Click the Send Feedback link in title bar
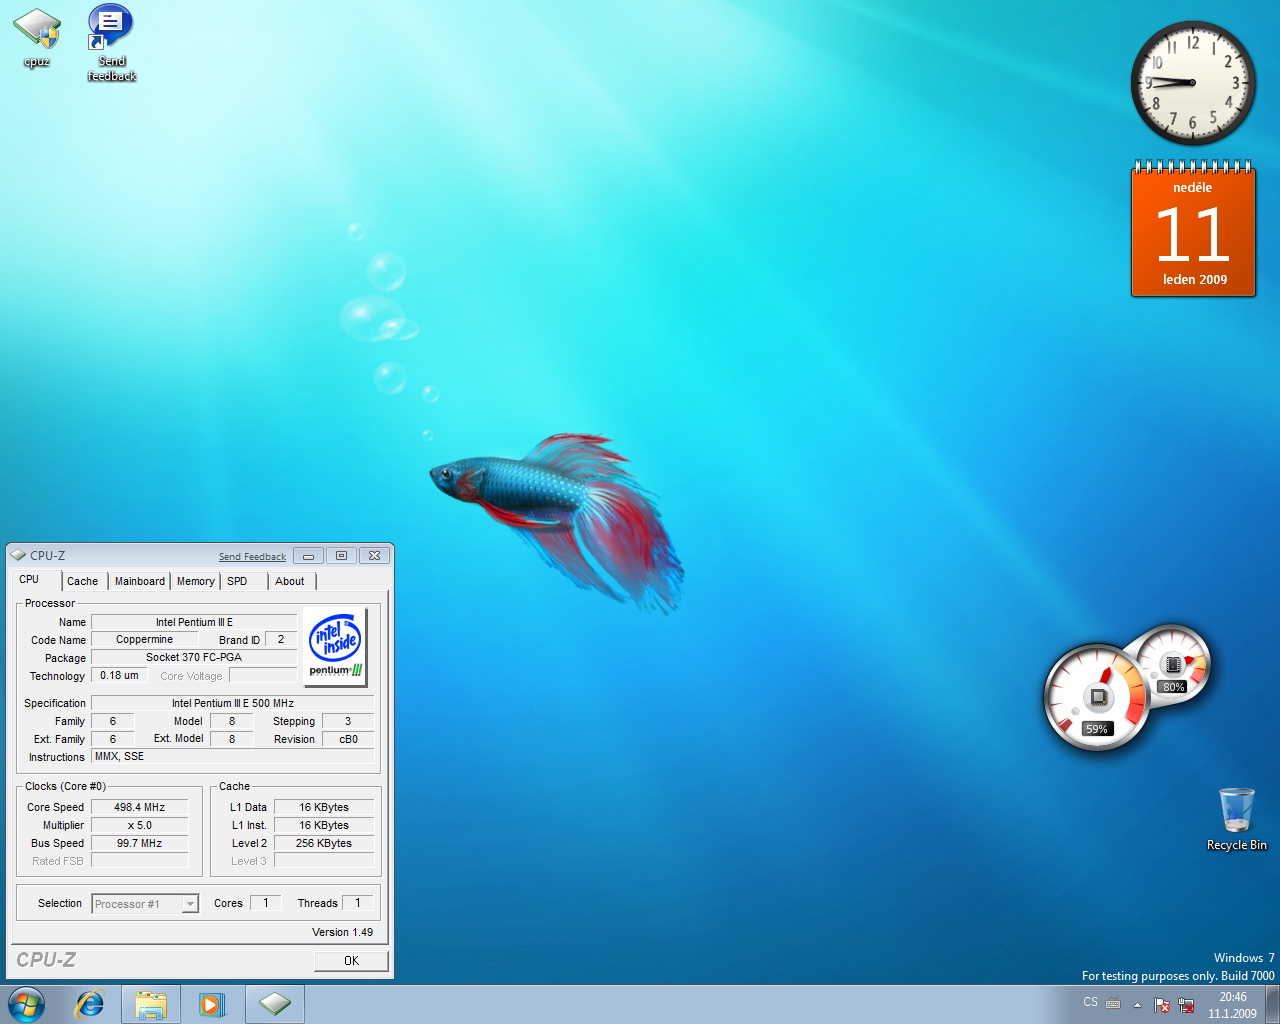1280x1024 pixels. pos(252,557)
